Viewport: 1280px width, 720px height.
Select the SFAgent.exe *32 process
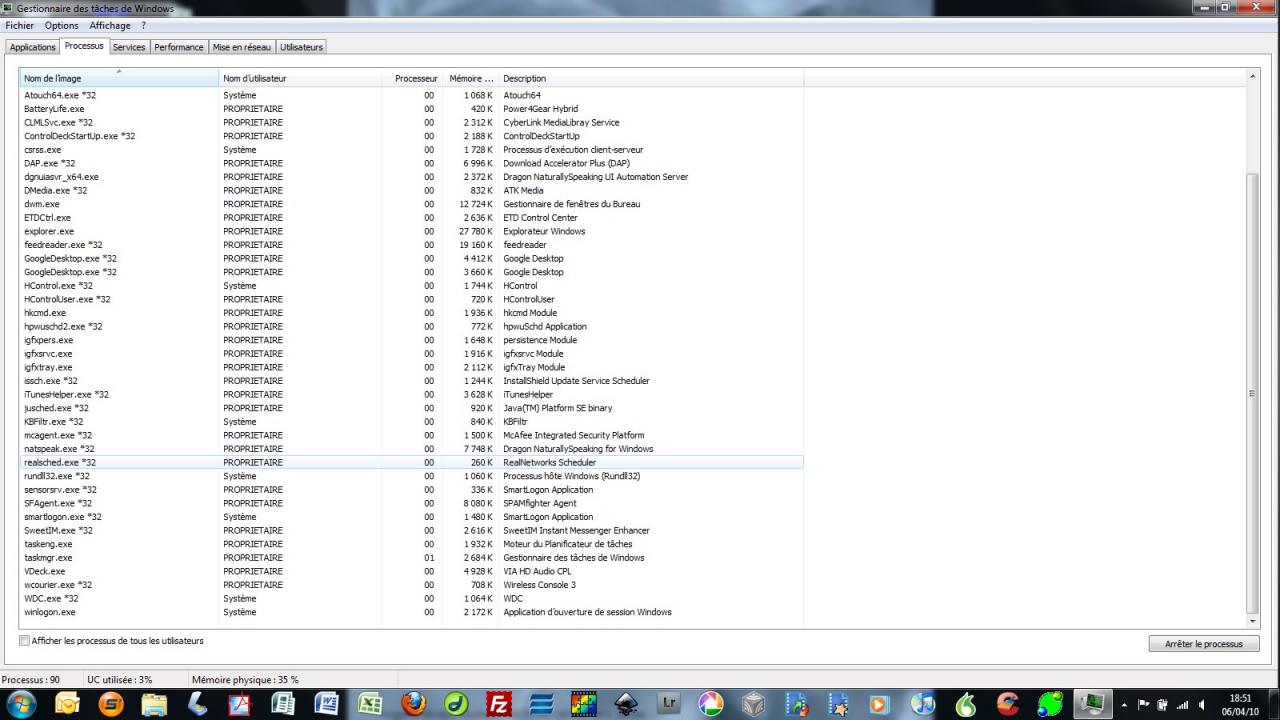(x=412, y=503)
